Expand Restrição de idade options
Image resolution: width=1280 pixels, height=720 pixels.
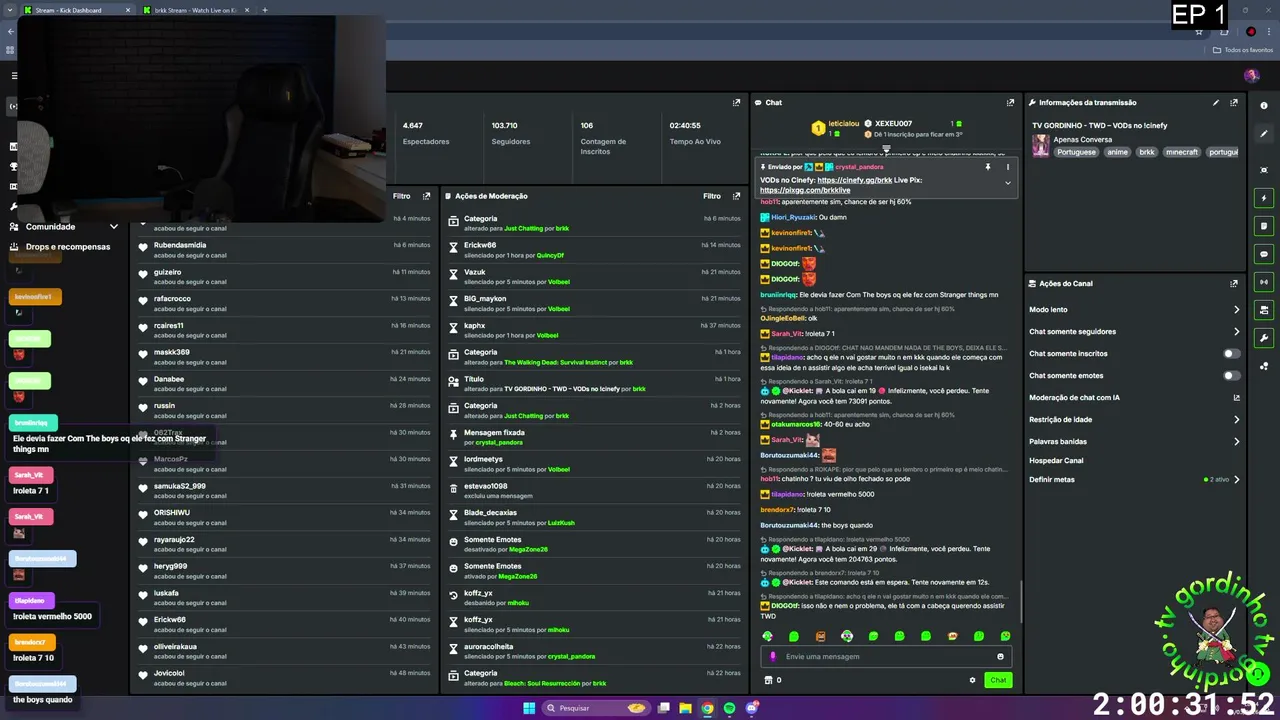pyautogui.click(x=1236, y=420)
